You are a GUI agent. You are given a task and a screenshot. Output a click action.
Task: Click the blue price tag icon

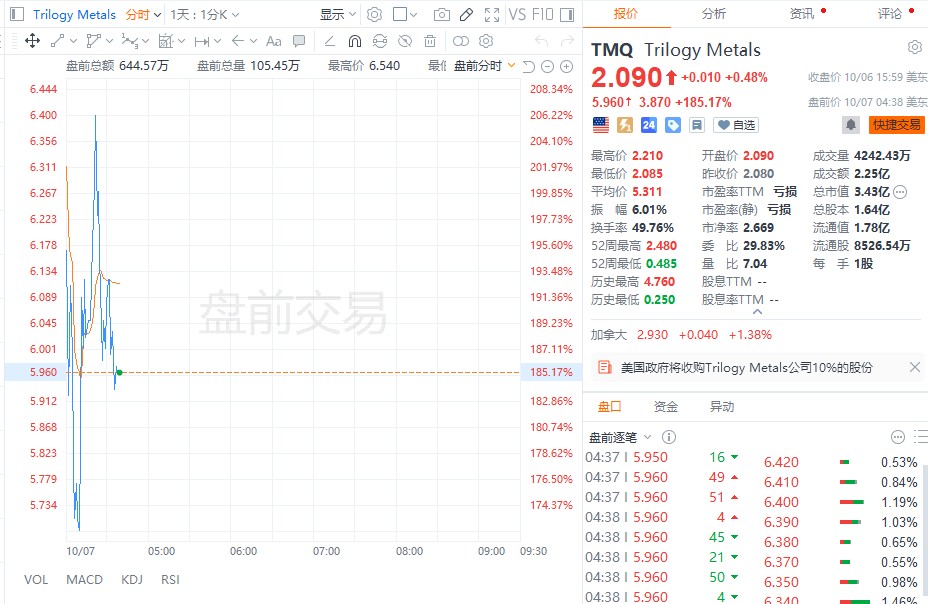tap(673, 125)
